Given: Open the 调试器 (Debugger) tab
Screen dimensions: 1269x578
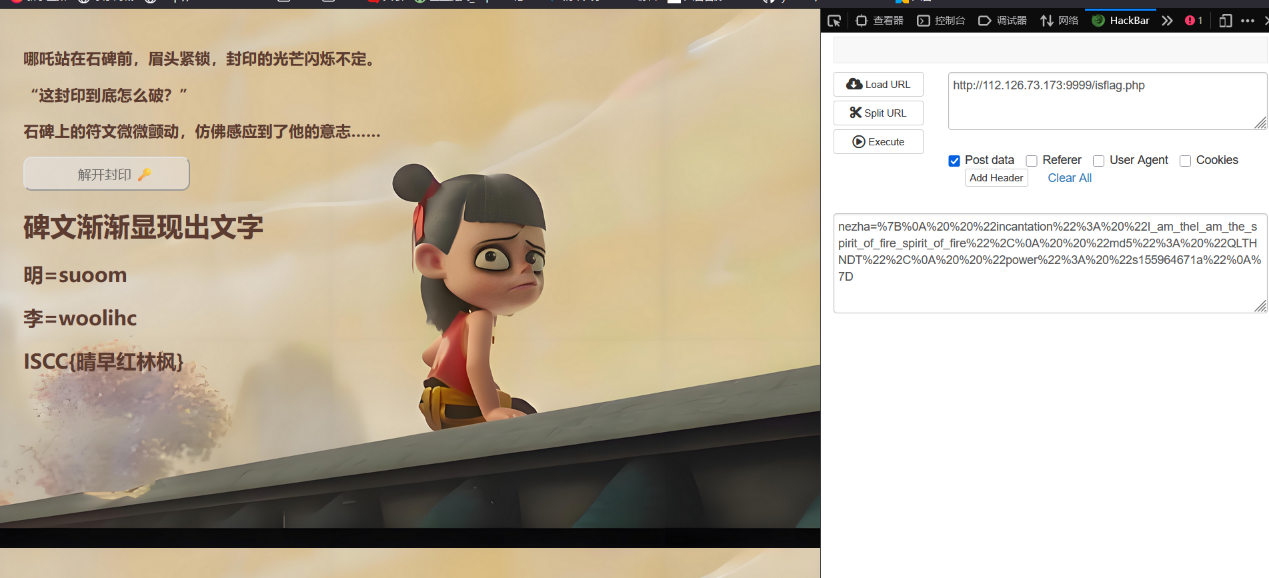Looking at the screenshot, I should coord(1003,20).
